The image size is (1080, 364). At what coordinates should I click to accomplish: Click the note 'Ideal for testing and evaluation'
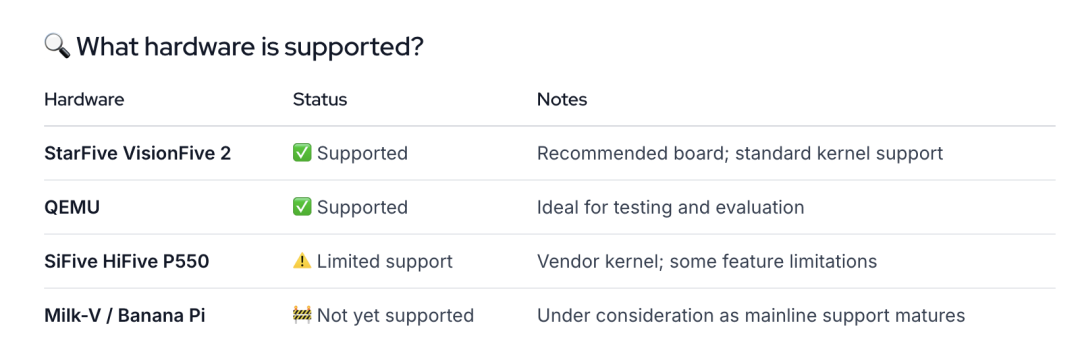[x=670, y=208]
